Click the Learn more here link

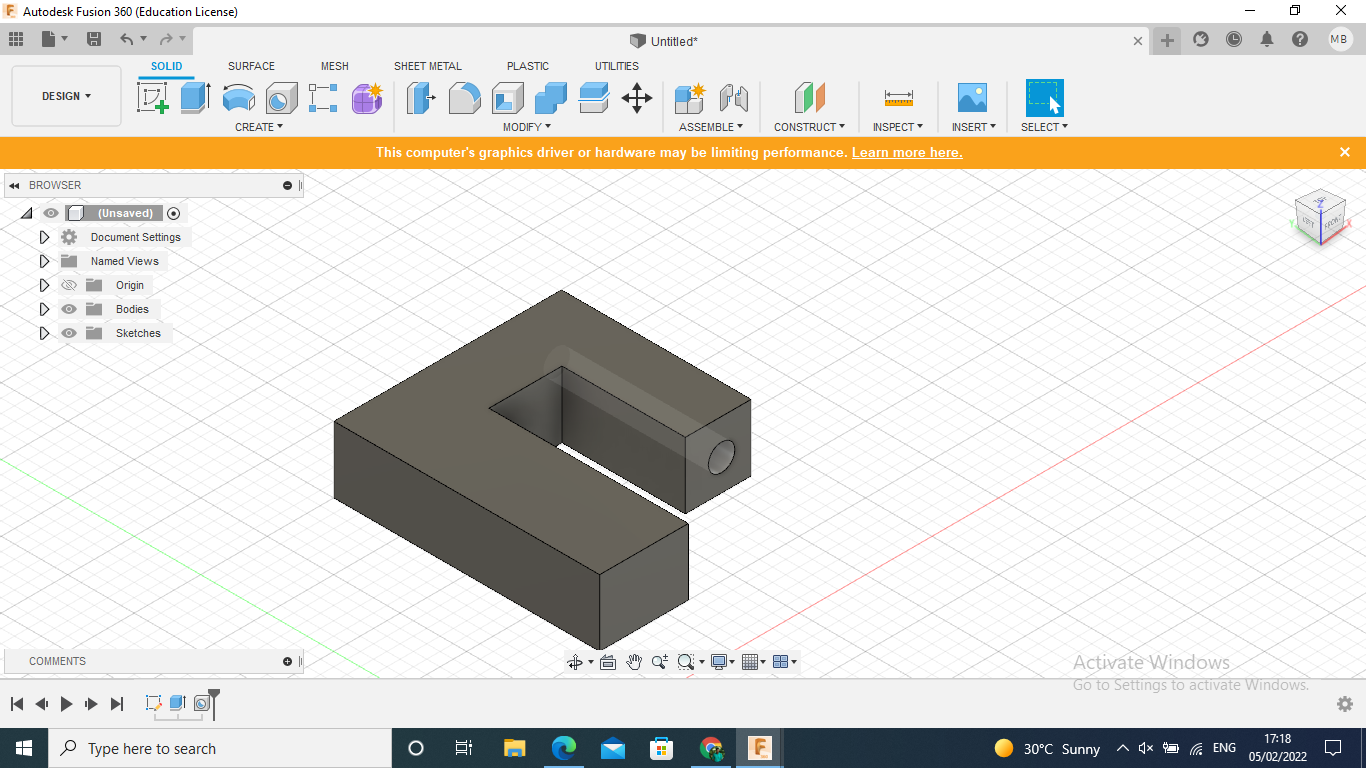pyautogui.click(x=906, y=152)
